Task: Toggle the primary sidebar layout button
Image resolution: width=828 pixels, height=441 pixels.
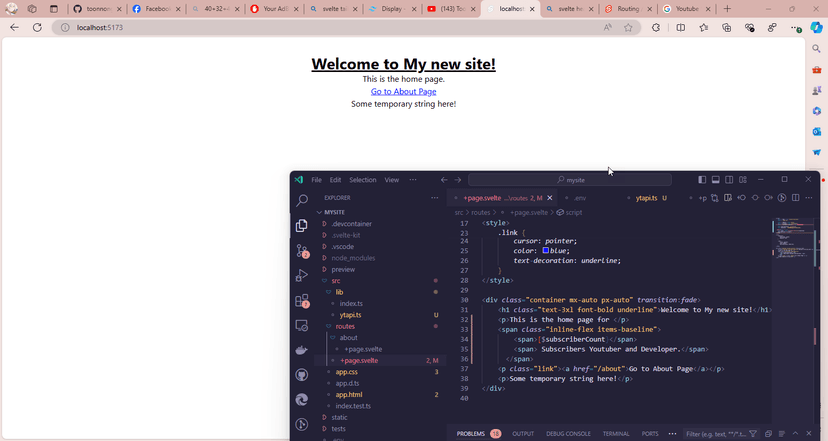Action: pos(702,180)
